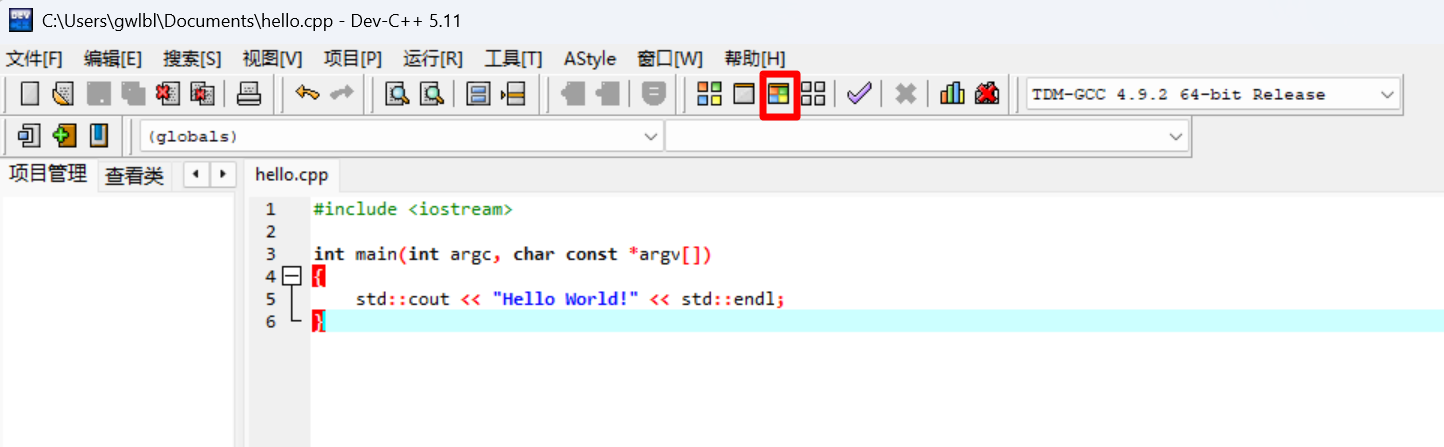
Task: Click the int main declaration line
Action: [x=512, y=254]
